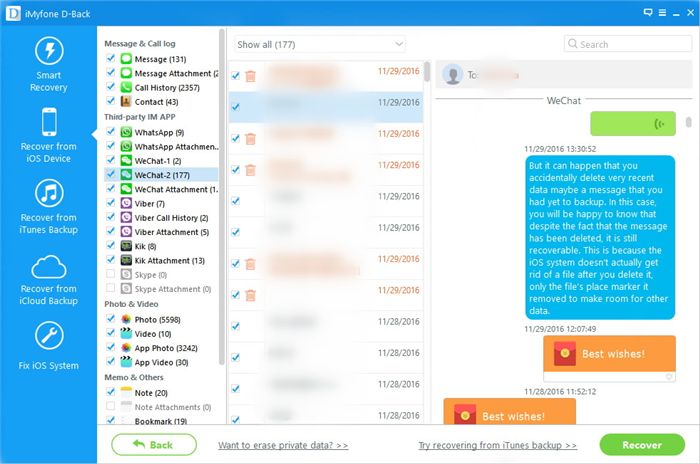The height and width of the screenshot is (464, 700).
Task: Select Bookmark (19) category
Action: click(x=161, y=421)
